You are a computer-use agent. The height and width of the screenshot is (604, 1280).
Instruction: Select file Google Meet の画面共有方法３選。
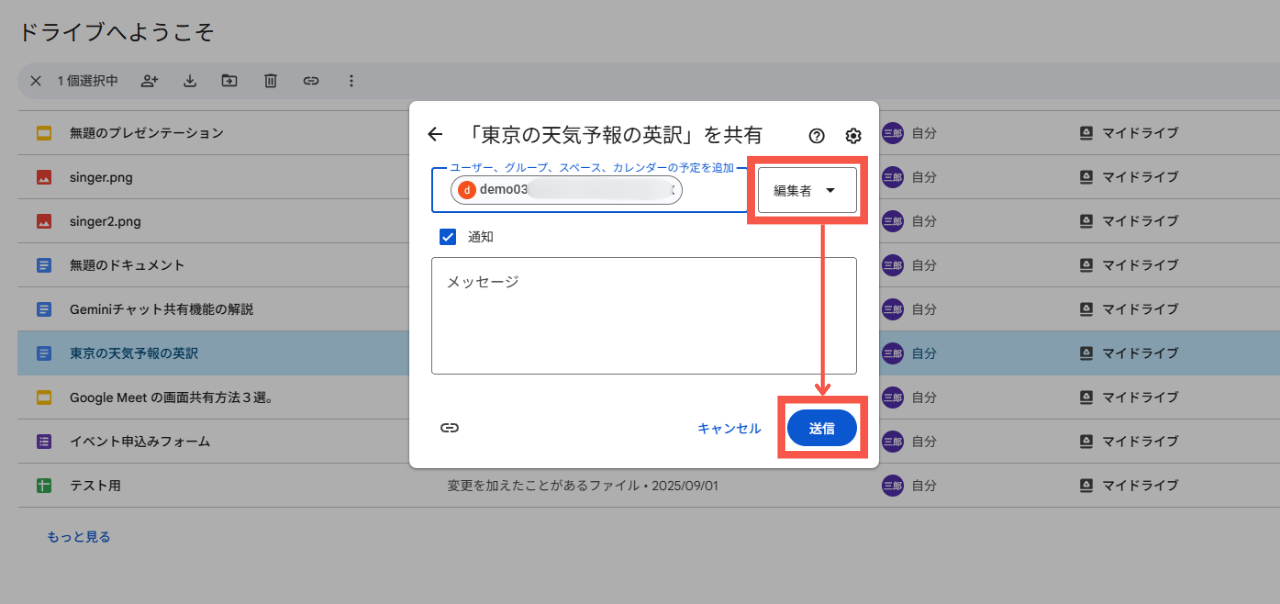click(172, 397)
